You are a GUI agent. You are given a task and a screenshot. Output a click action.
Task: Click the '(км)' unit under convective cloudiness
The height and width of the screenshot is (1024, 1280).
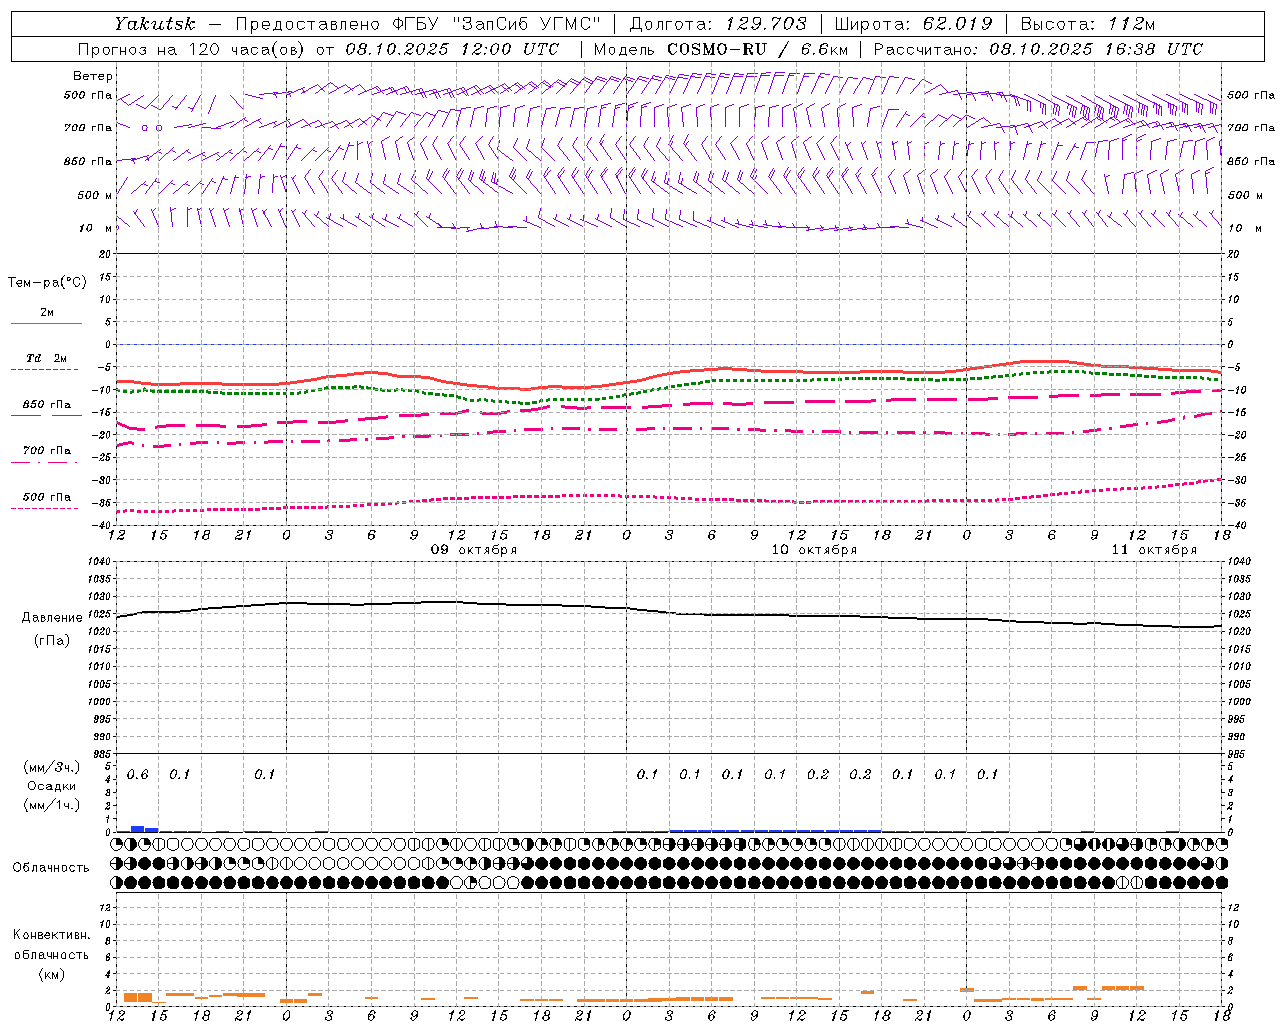point(51,974)
